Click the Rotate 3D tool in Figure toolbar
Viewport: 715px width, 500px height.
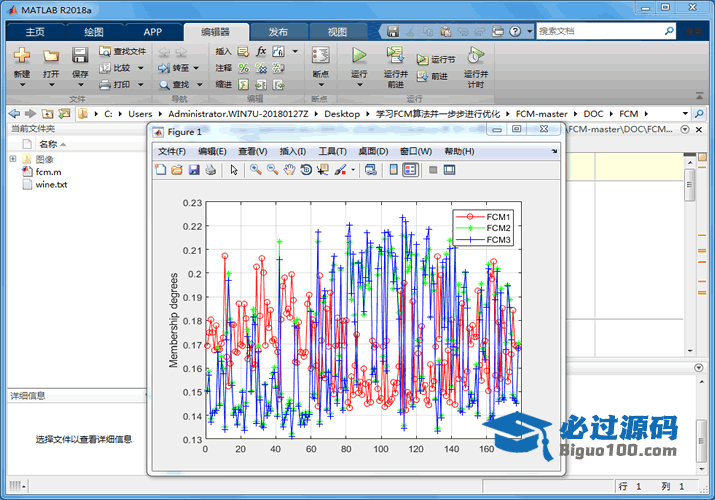click(x=305, y=170)
